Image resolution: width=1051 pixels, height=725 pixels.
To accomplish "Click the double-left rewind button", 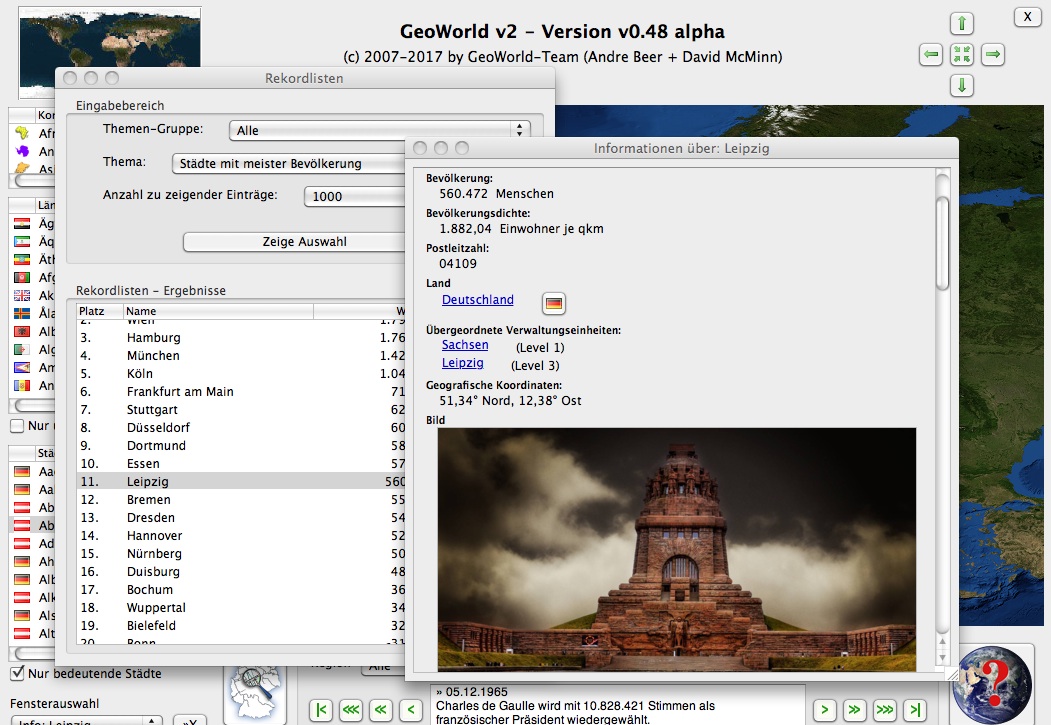I will 381,710.
